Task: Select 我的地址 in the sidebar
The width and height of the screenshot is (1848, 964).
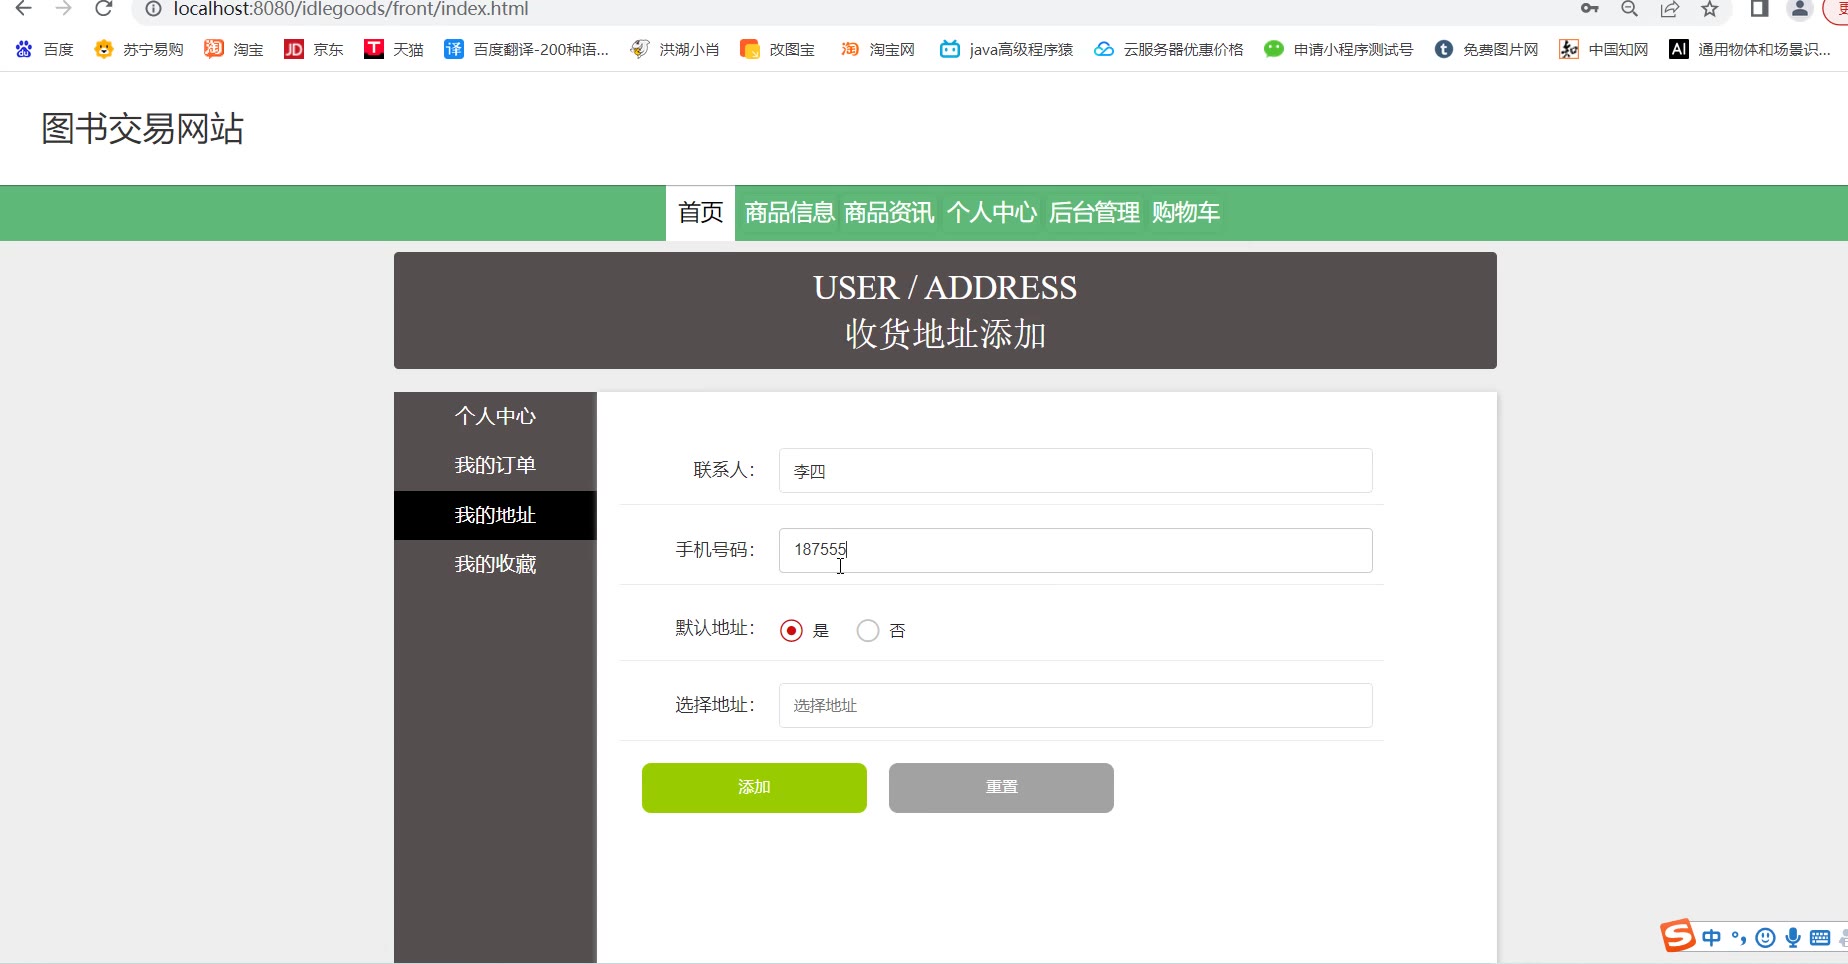Action: pos(495,515)
